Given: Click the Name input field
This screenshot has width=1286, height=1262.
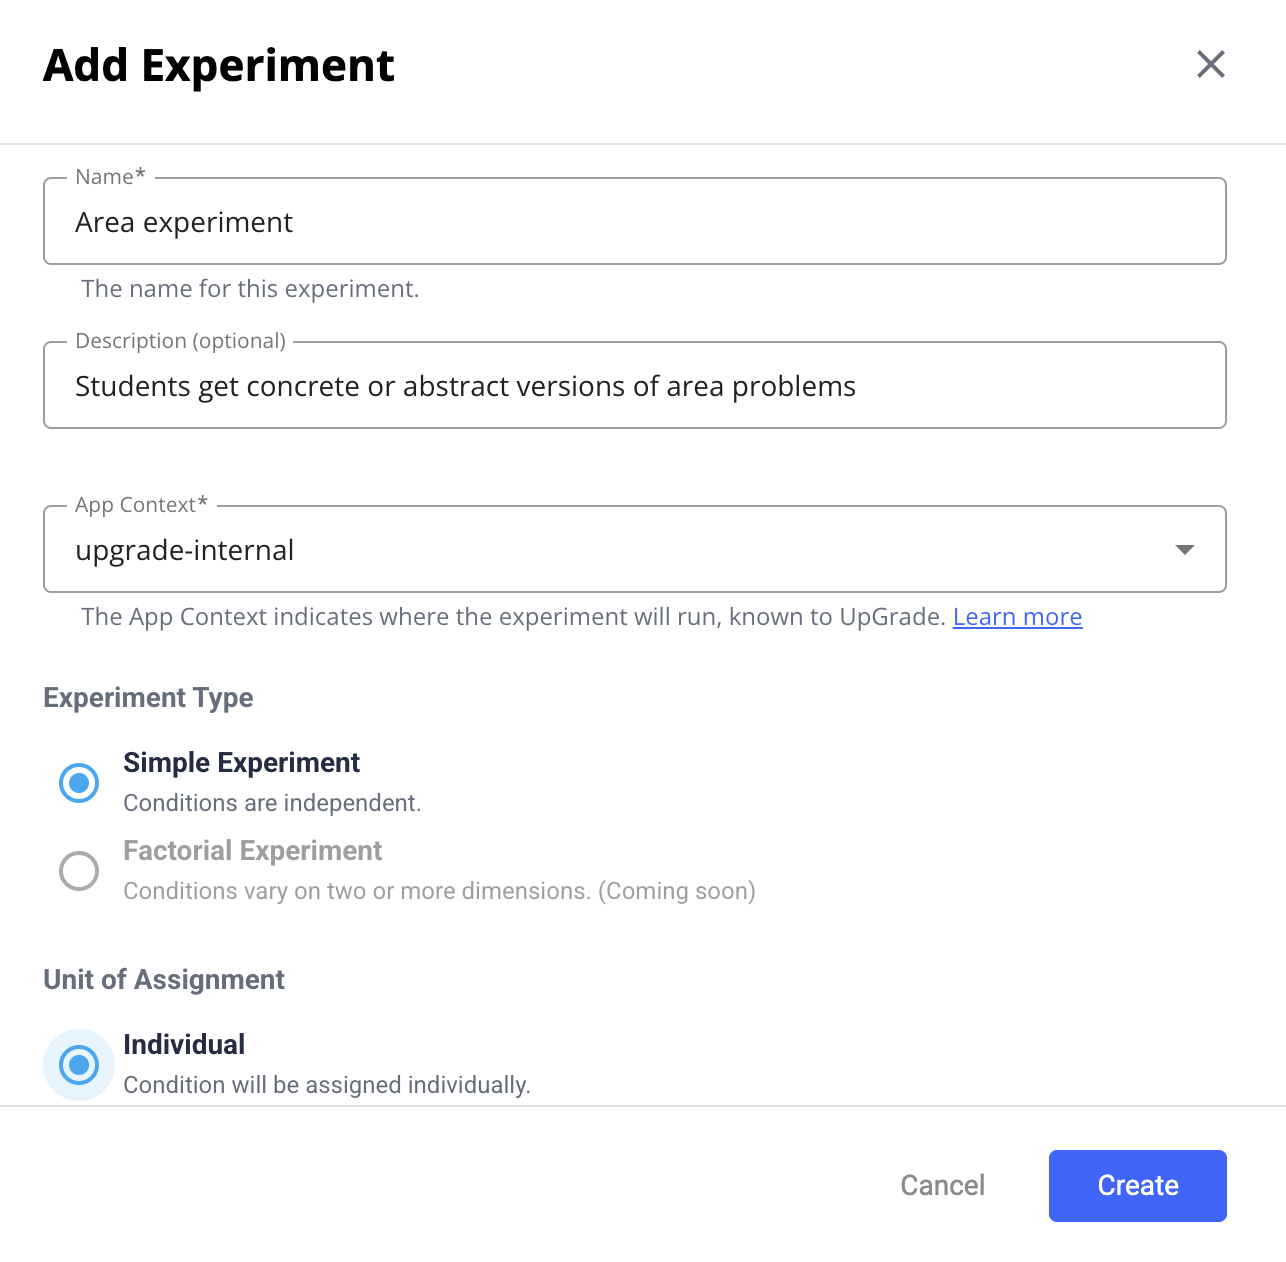Looking at the screenshot, I should [x=634, y=222].
